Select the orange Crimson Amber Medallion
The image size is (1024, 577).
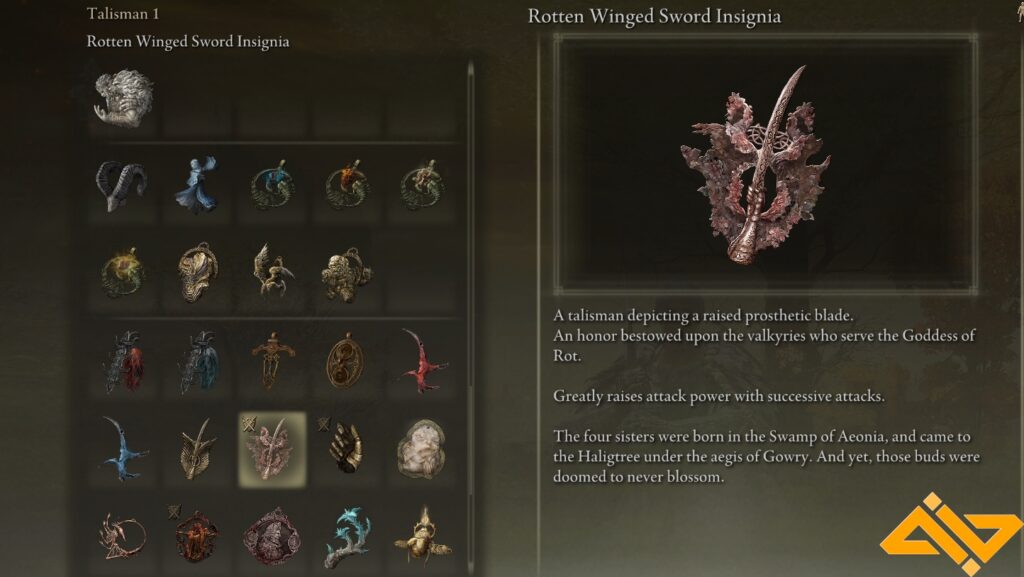(347, 186)
